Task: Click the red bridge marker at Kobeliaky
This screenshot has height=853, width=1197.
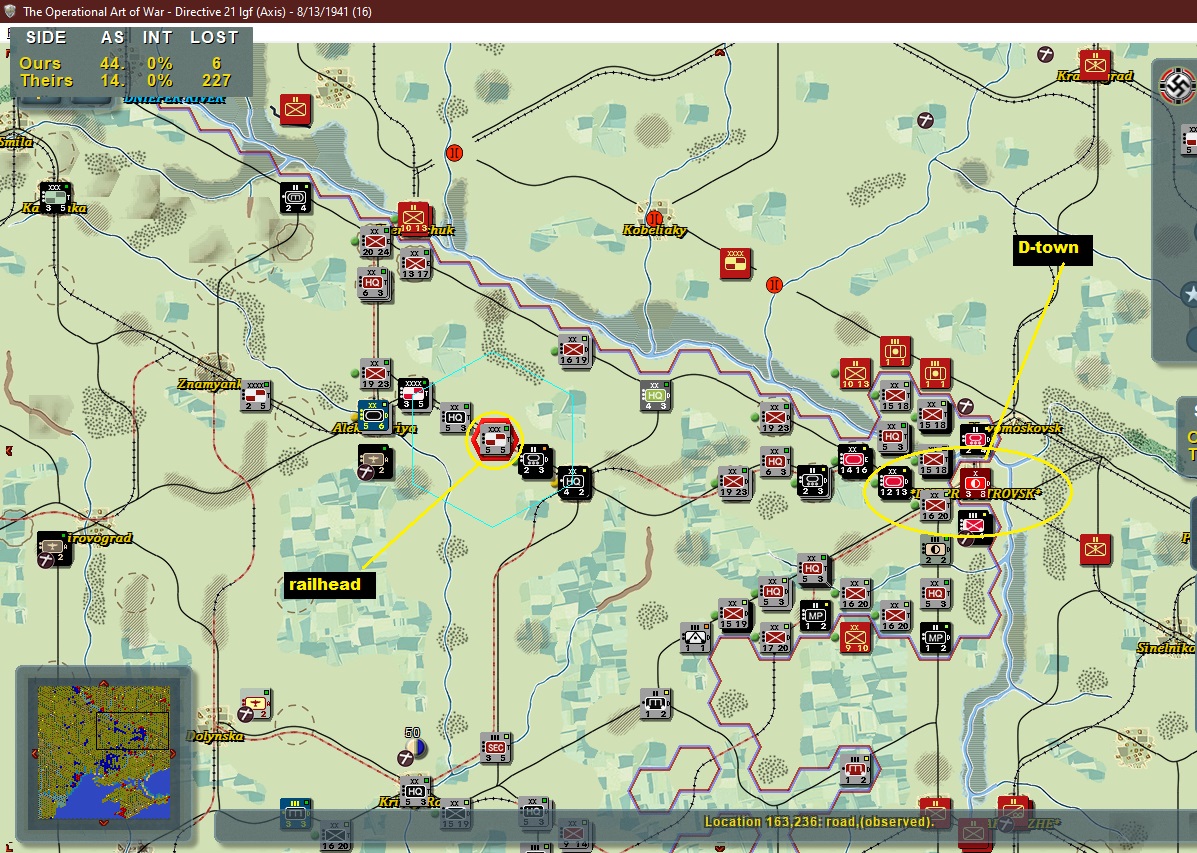Action: tap(654, 219)
